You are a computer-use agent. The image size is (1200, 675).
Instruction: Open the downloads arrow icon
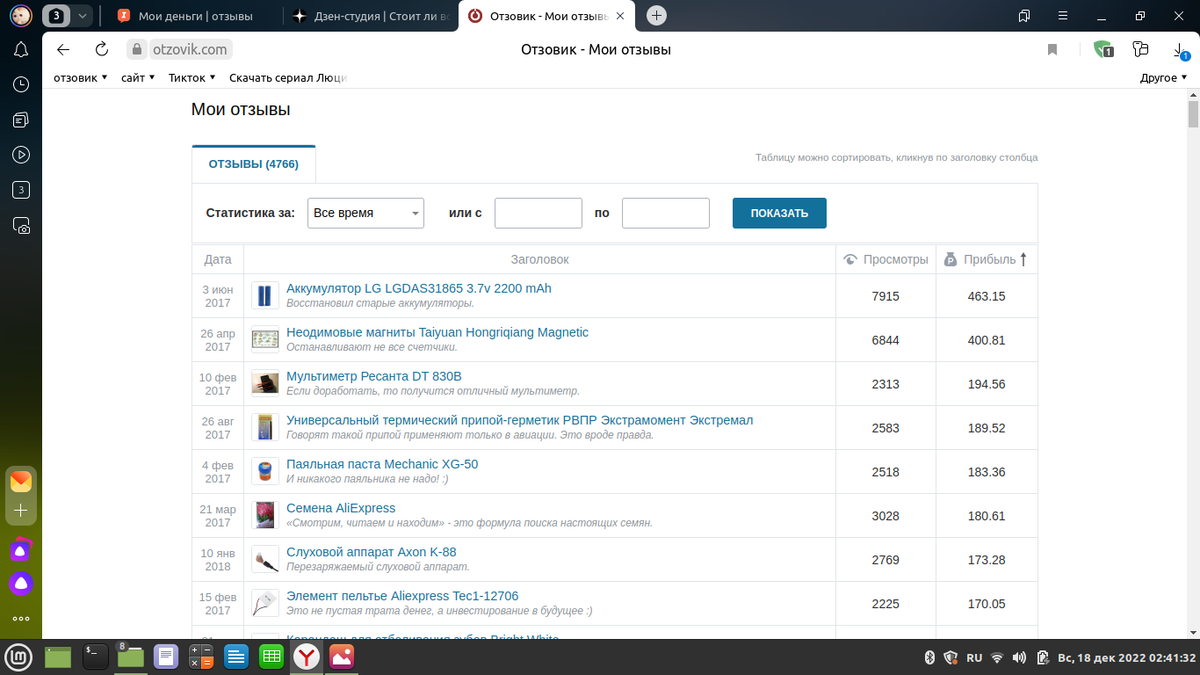1181,50
